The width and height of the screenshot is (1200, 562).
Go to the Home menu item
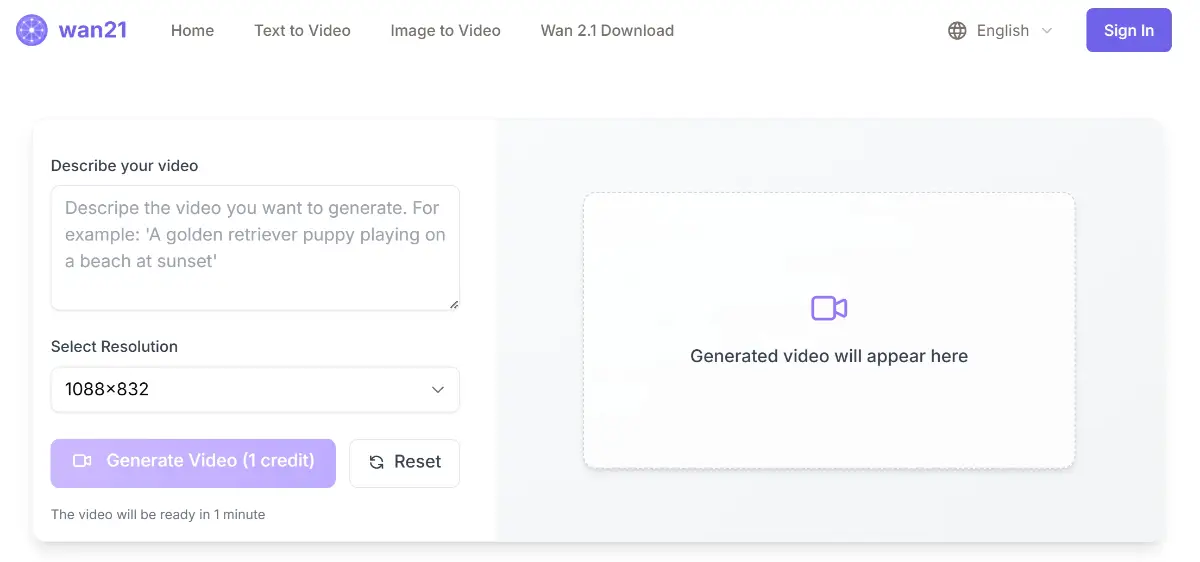point(192,31)
